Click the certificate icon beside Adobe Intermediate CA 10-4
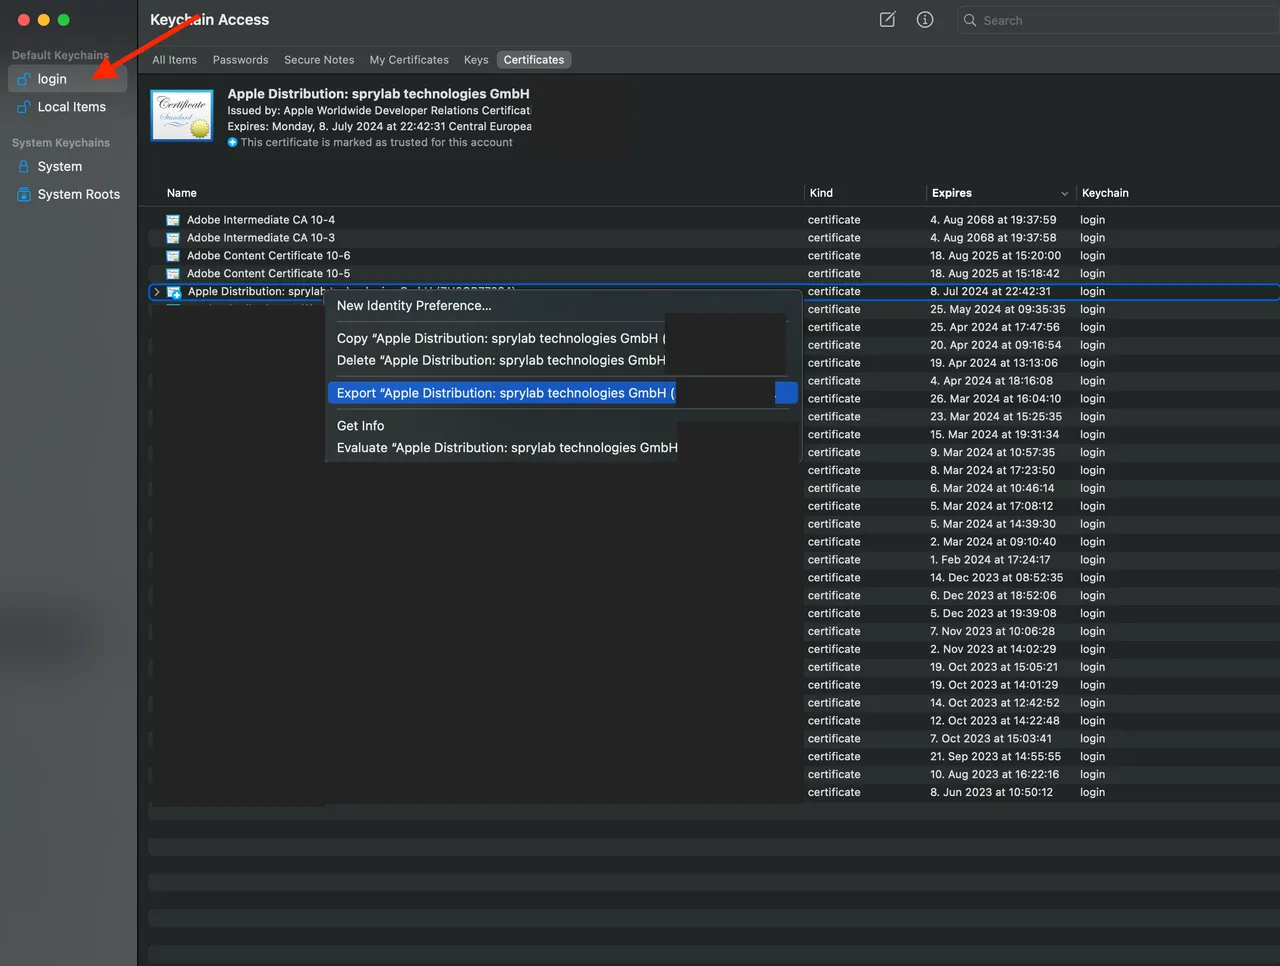Viewport: 1280px width, 966px height. pyautogui.click(x=172, y=219)
